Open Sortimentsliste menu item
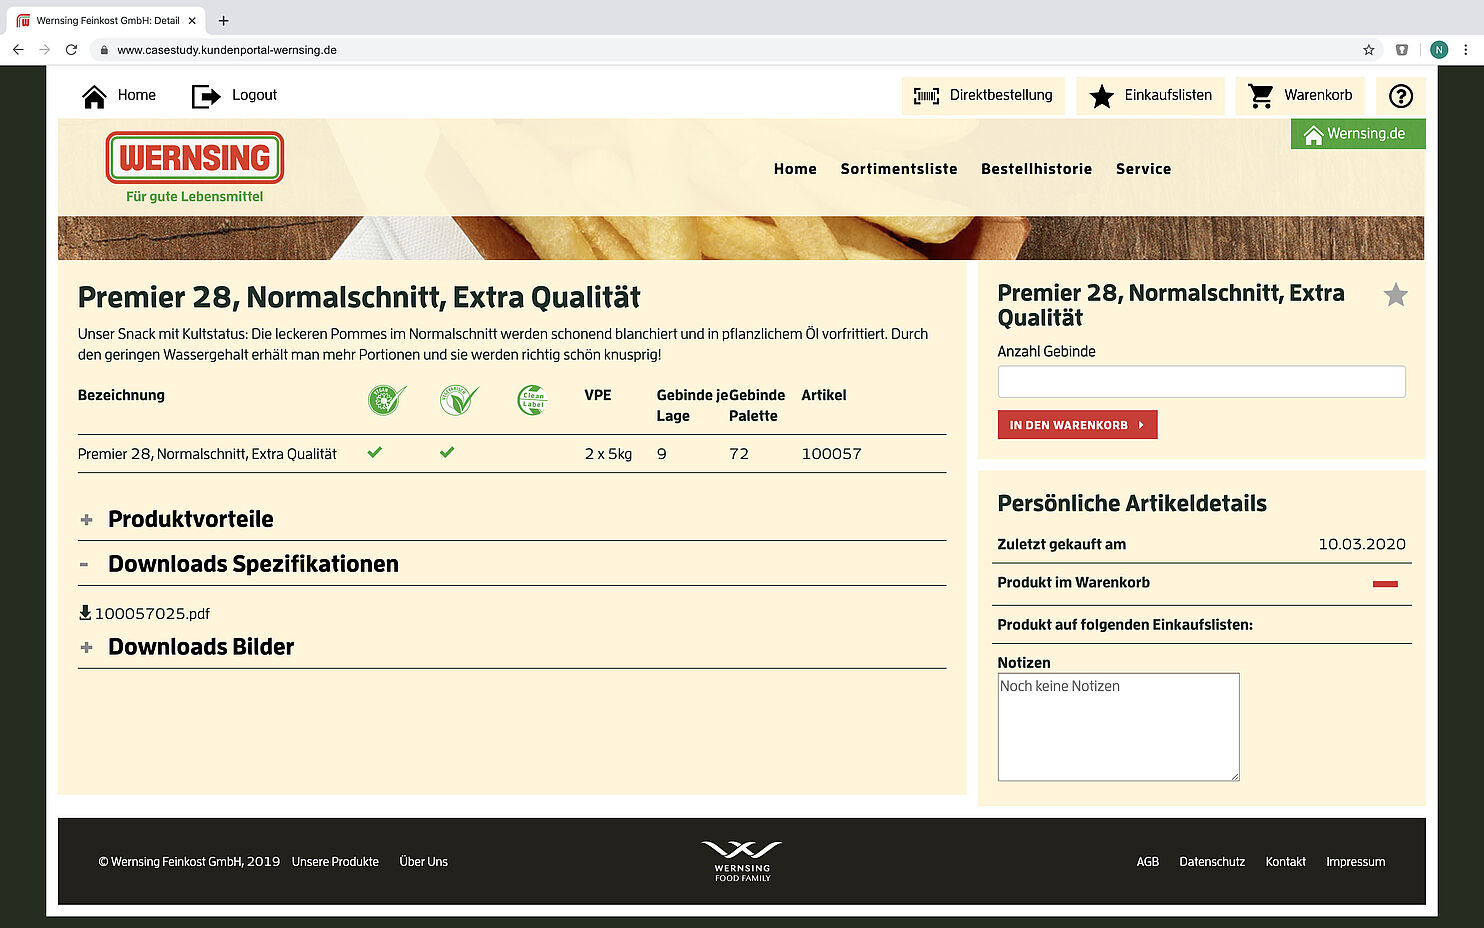The height and width of the screenshot is (928, 1484). [x=899, y=169]
